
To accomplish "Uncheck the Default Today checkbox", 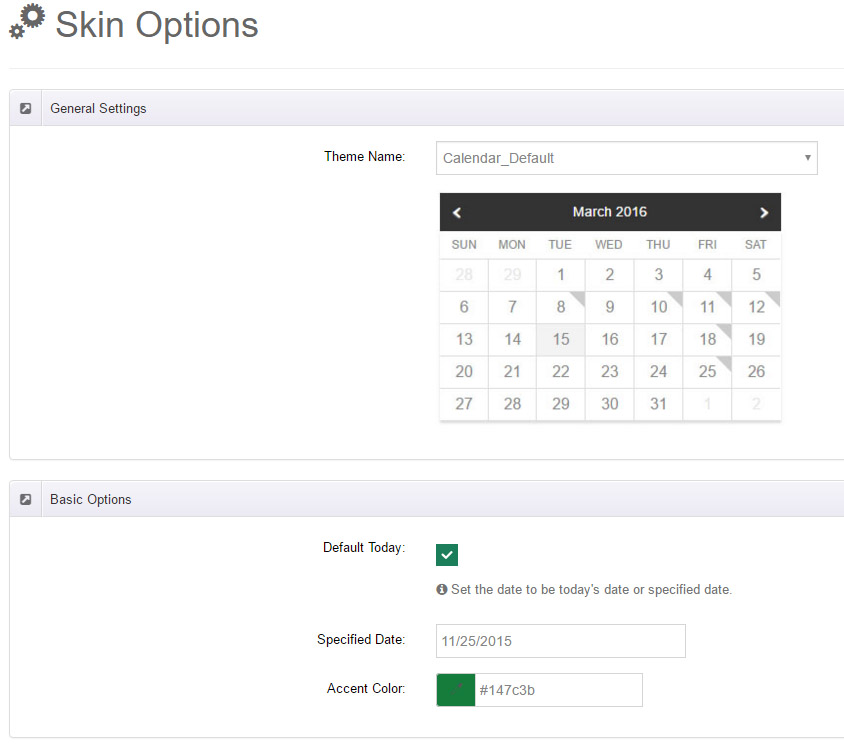I will [x=447, y=554].
